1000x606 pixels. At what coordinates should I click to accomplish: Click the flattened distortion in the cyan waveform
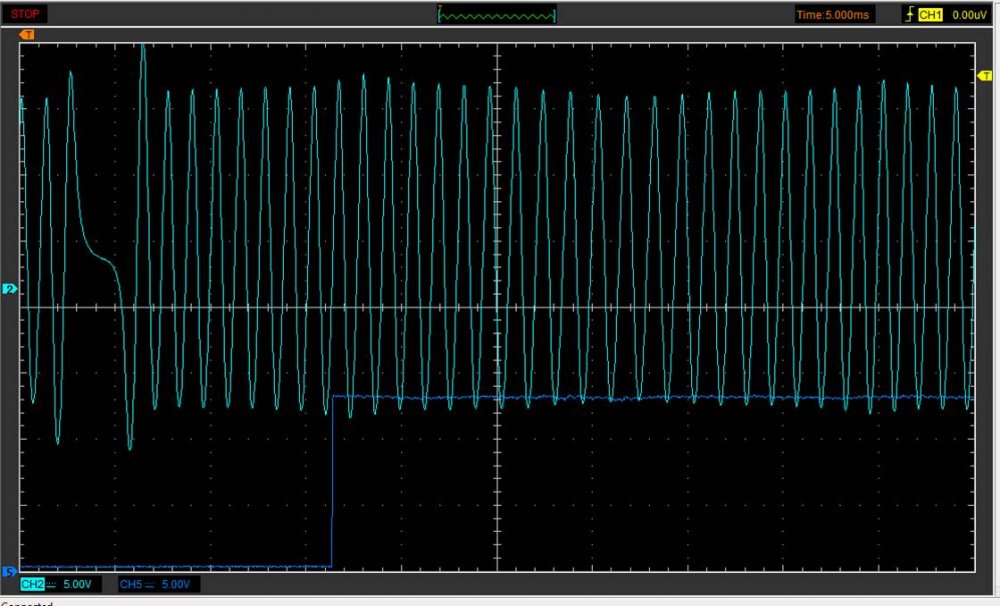tap(100, 256)
